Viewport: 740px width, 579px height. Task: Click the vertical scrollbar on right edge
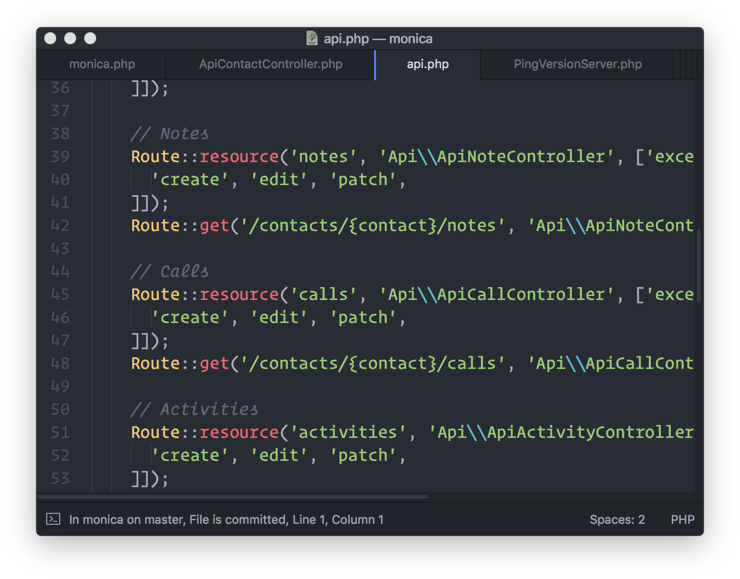699,265
